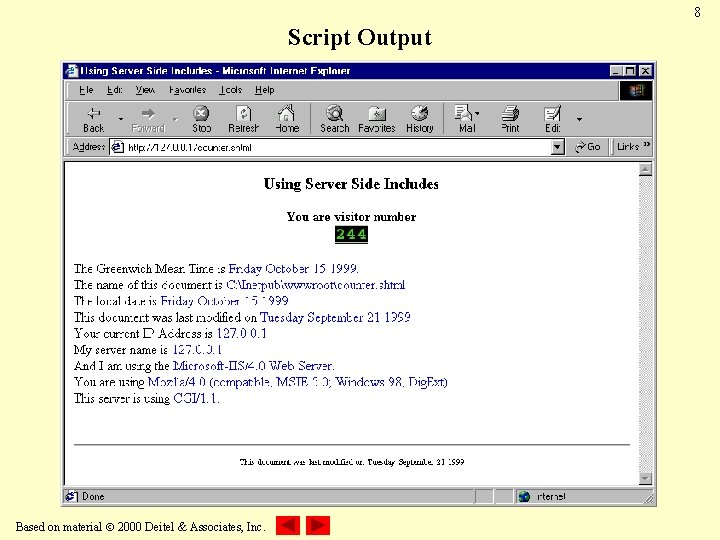720x540 pixels.
Task: Click the Windows logo throbber icon
Action: click(x=636, y=90)
